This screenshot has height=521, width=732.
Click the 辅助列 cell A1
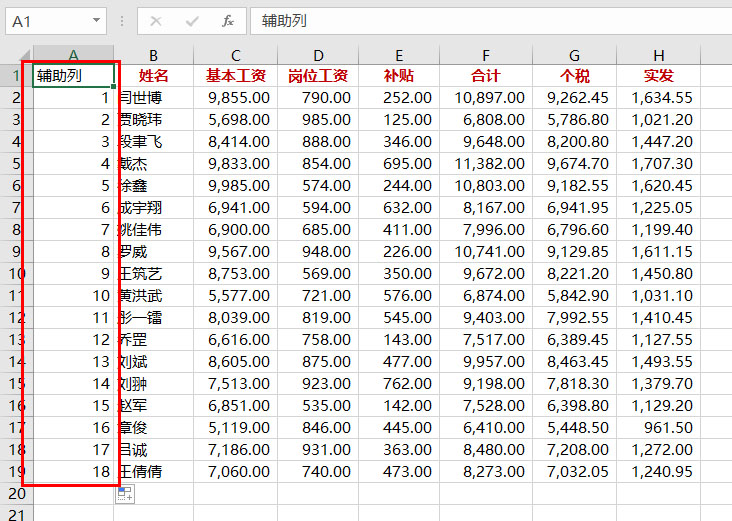pos(73,76)
